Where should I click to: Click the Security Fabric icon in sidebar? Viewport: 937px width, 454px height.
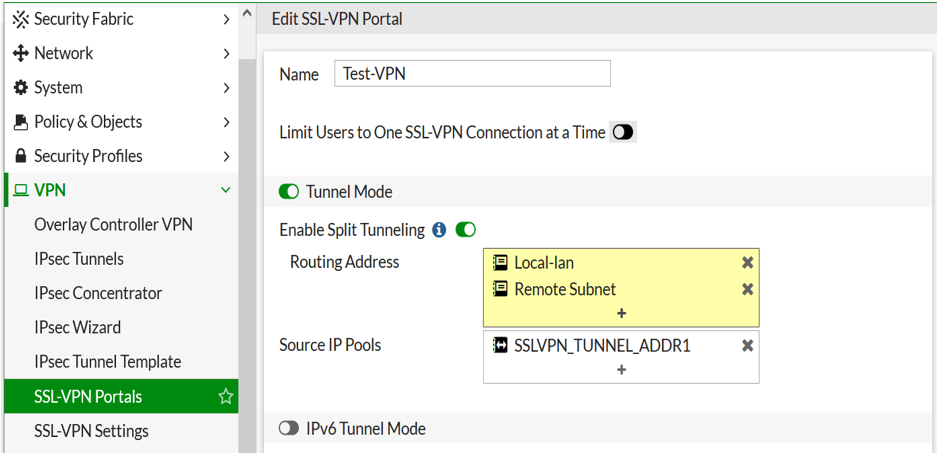coord(20,19)
